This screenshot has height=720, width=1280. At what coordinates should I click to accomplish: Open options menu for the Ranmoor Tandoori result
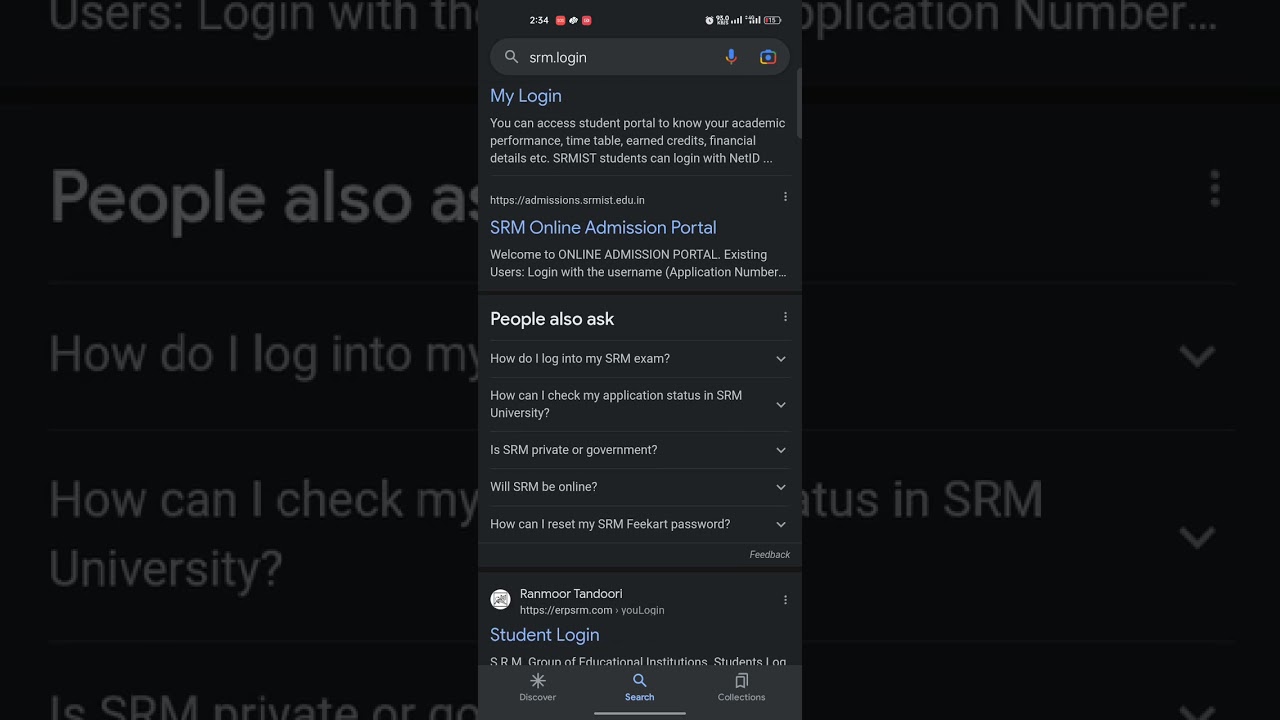(x=785, y=600)
